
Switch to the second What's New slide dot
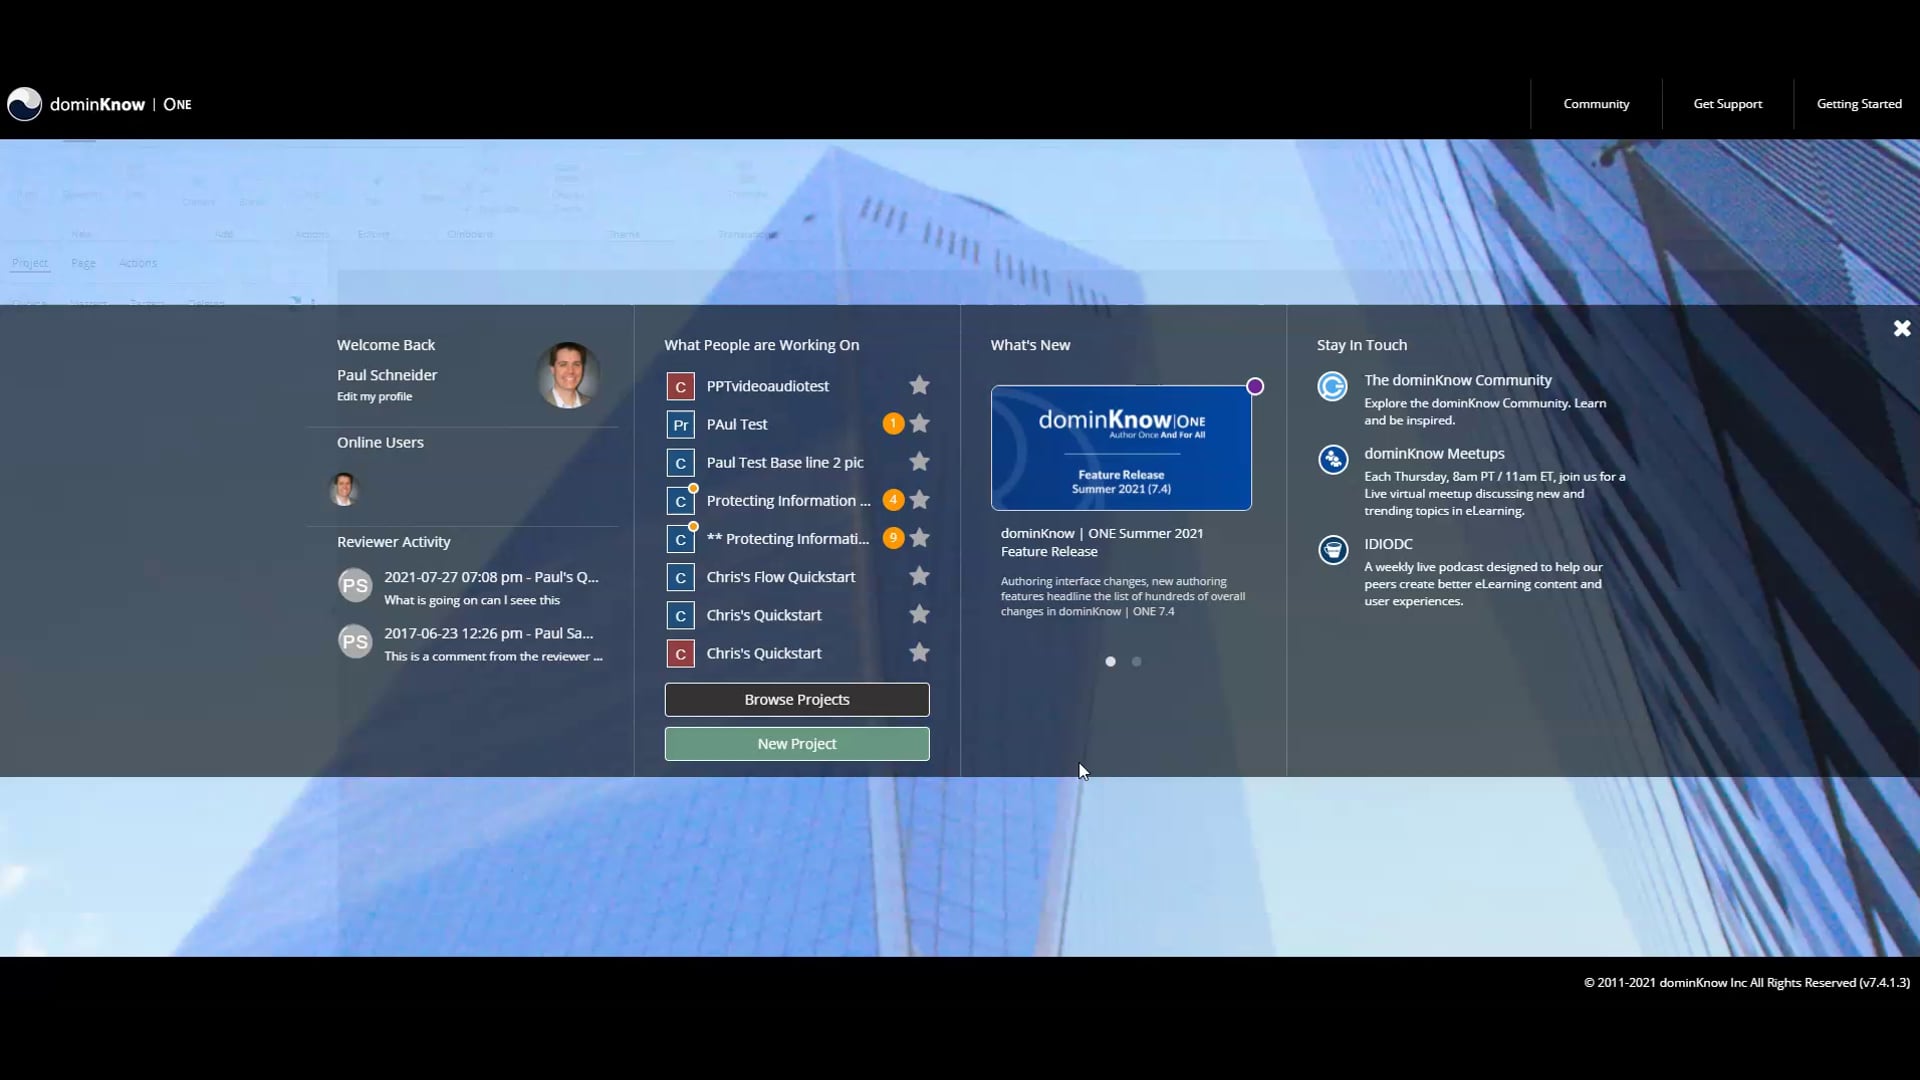coord(1136,661)
